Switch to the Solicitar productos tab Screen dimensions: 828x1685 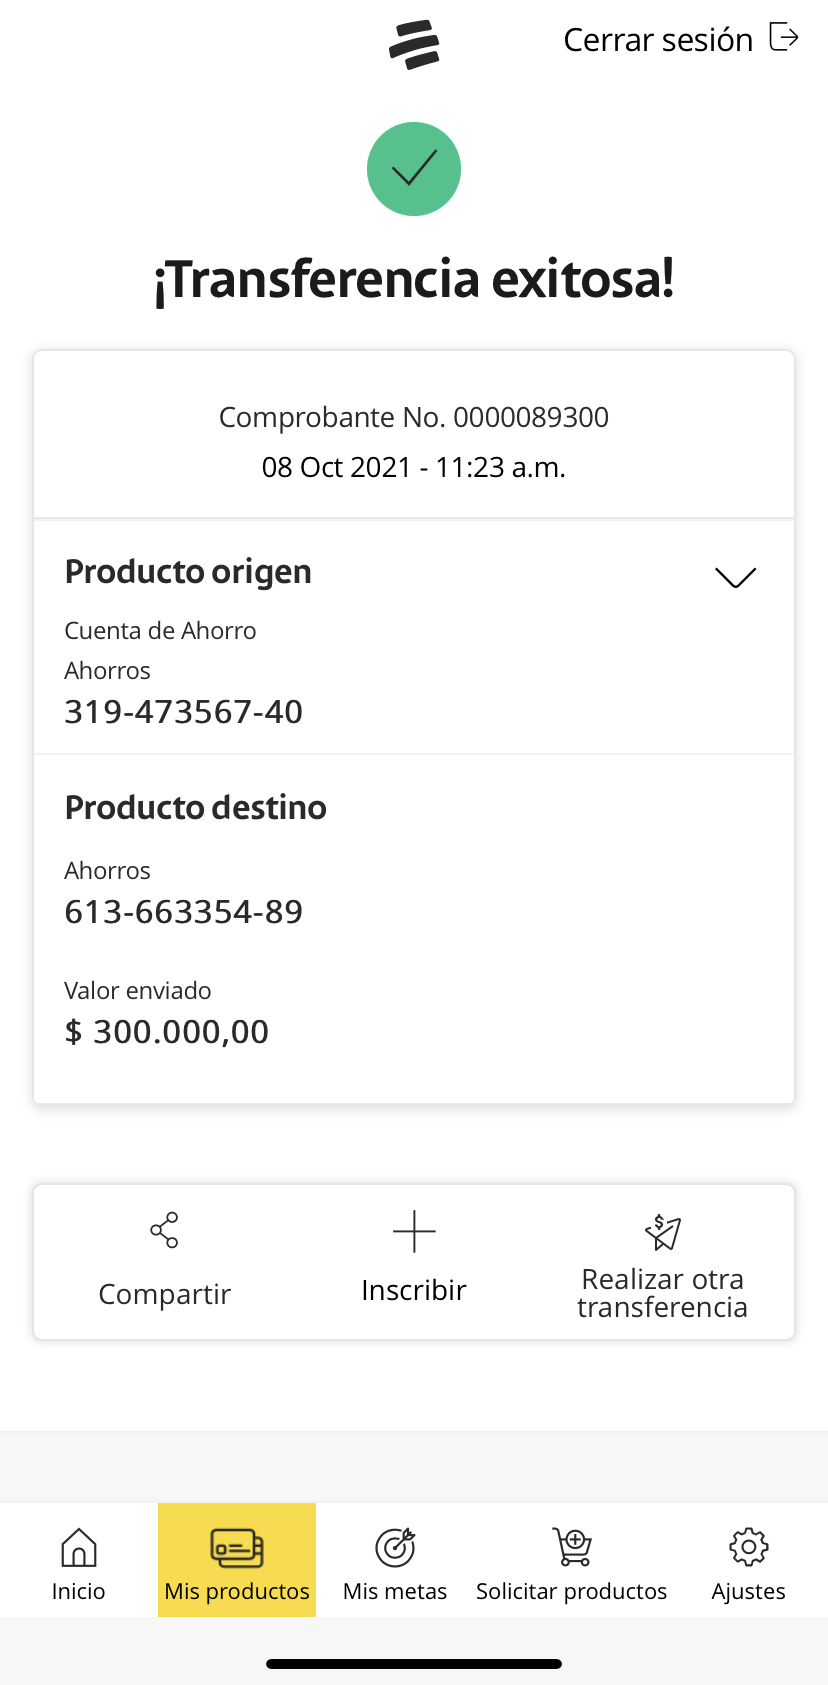pyautogui.click(x=571, y=1591)
